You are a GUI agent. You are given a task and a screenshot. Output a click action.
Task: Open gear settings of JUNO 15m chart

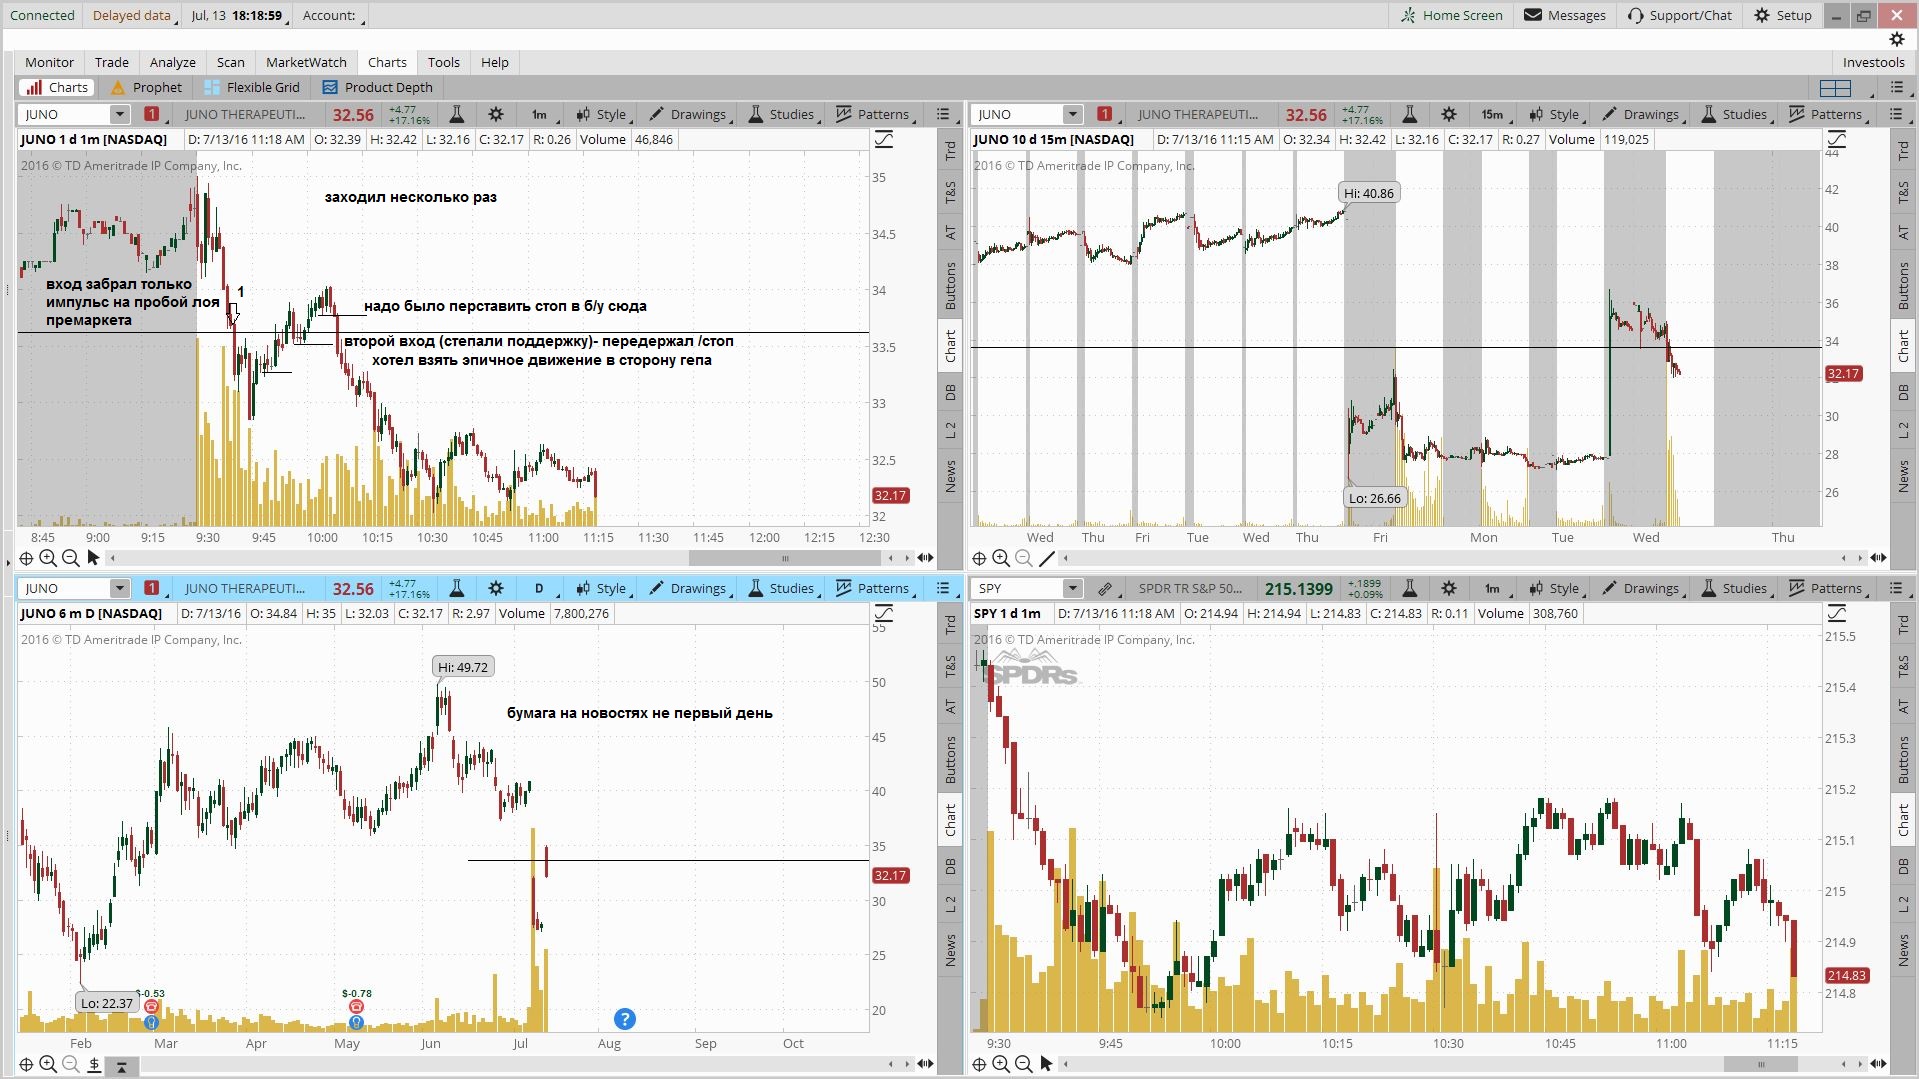pyautogui.click(x=1449, y=114)
